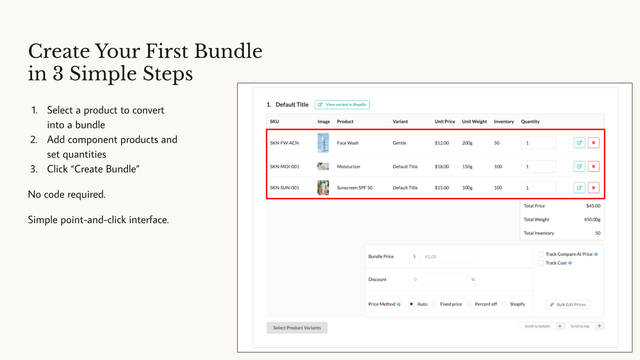Click the SKN-FW-ACN SKU cell
This screenshot has width=640, height=360.
[x=284, y=143]
